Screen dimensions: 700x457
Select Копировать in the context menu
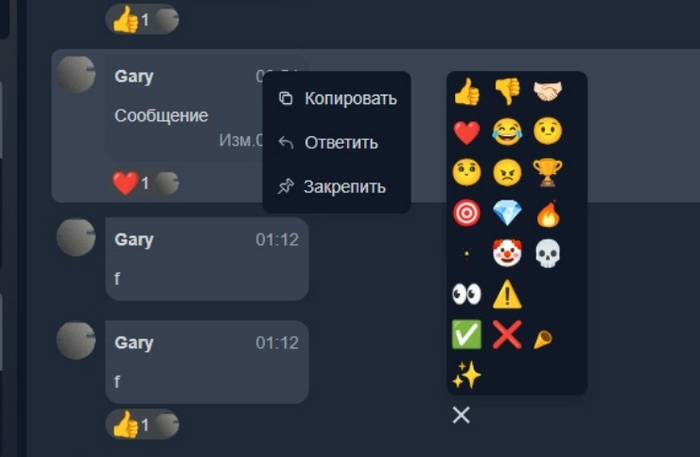337,98
